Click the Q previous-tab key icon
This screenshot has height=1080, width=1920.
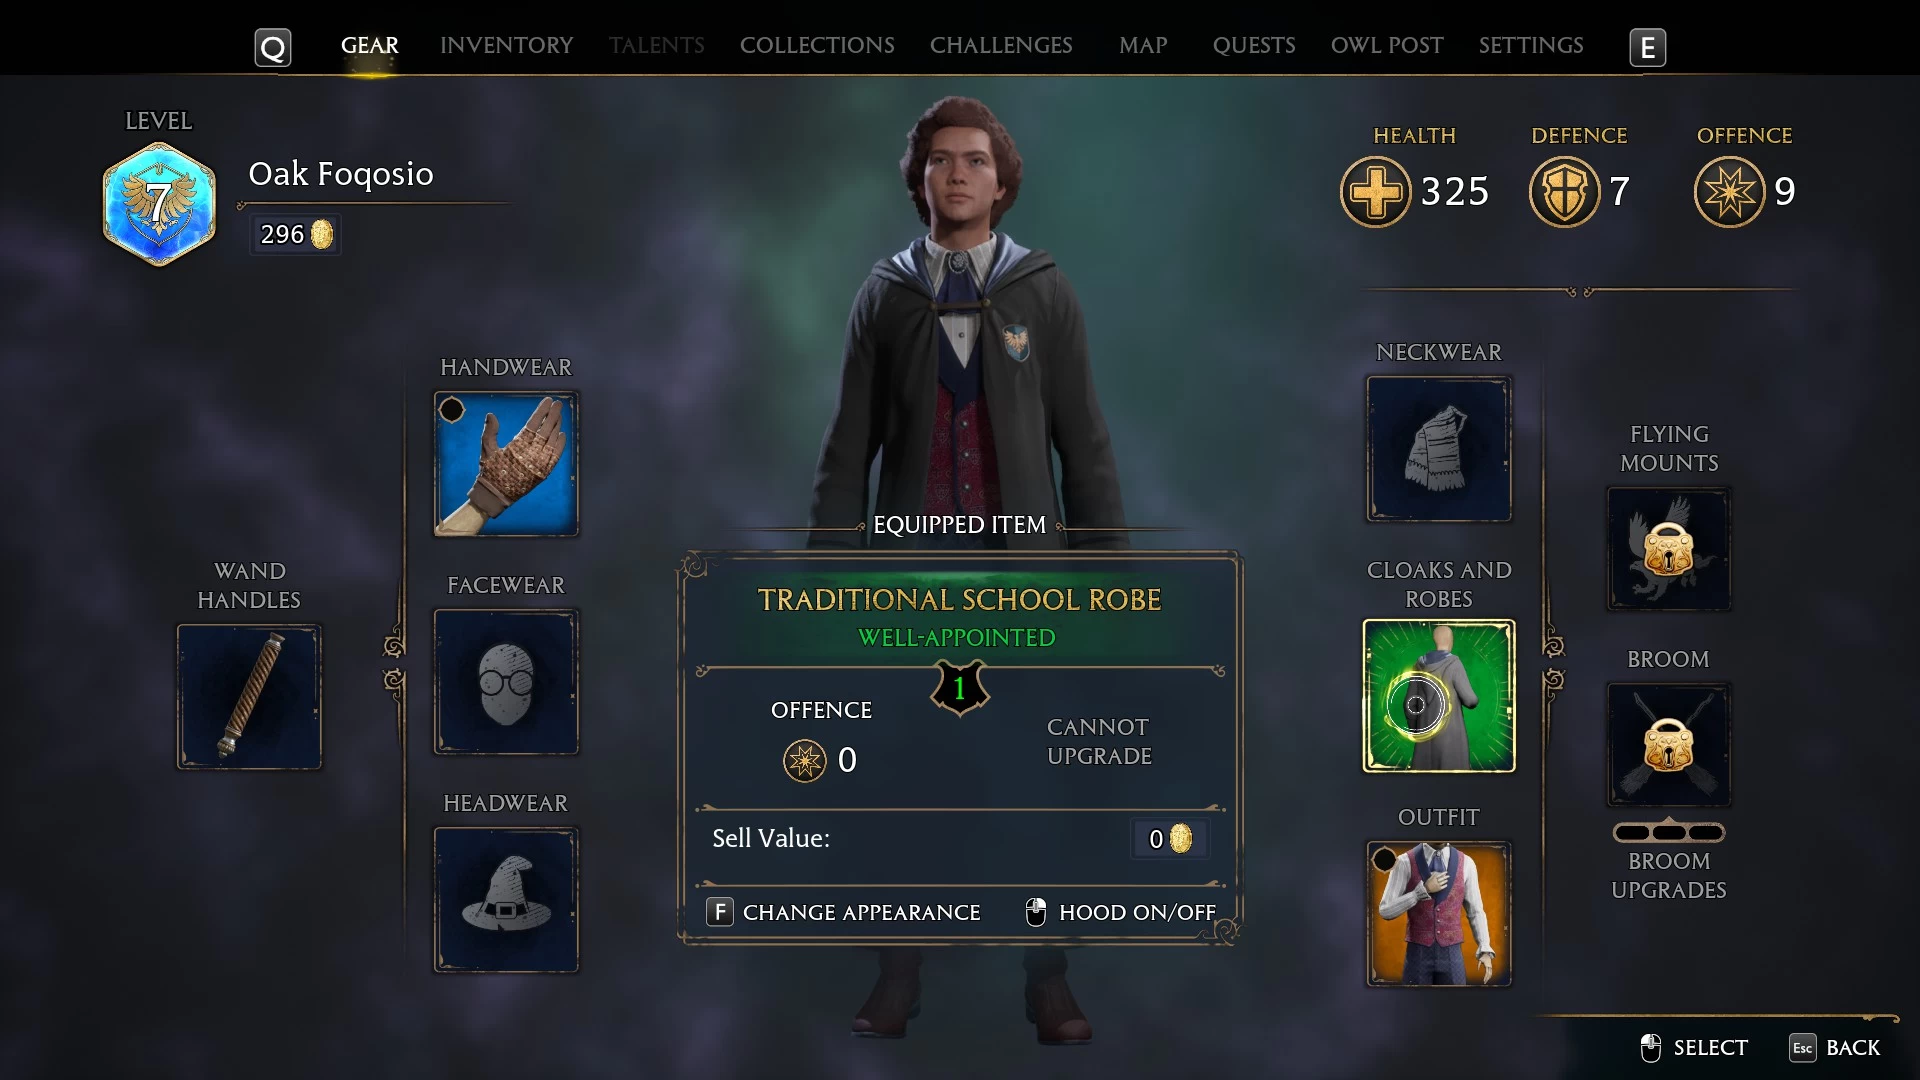tap(273, 47)
